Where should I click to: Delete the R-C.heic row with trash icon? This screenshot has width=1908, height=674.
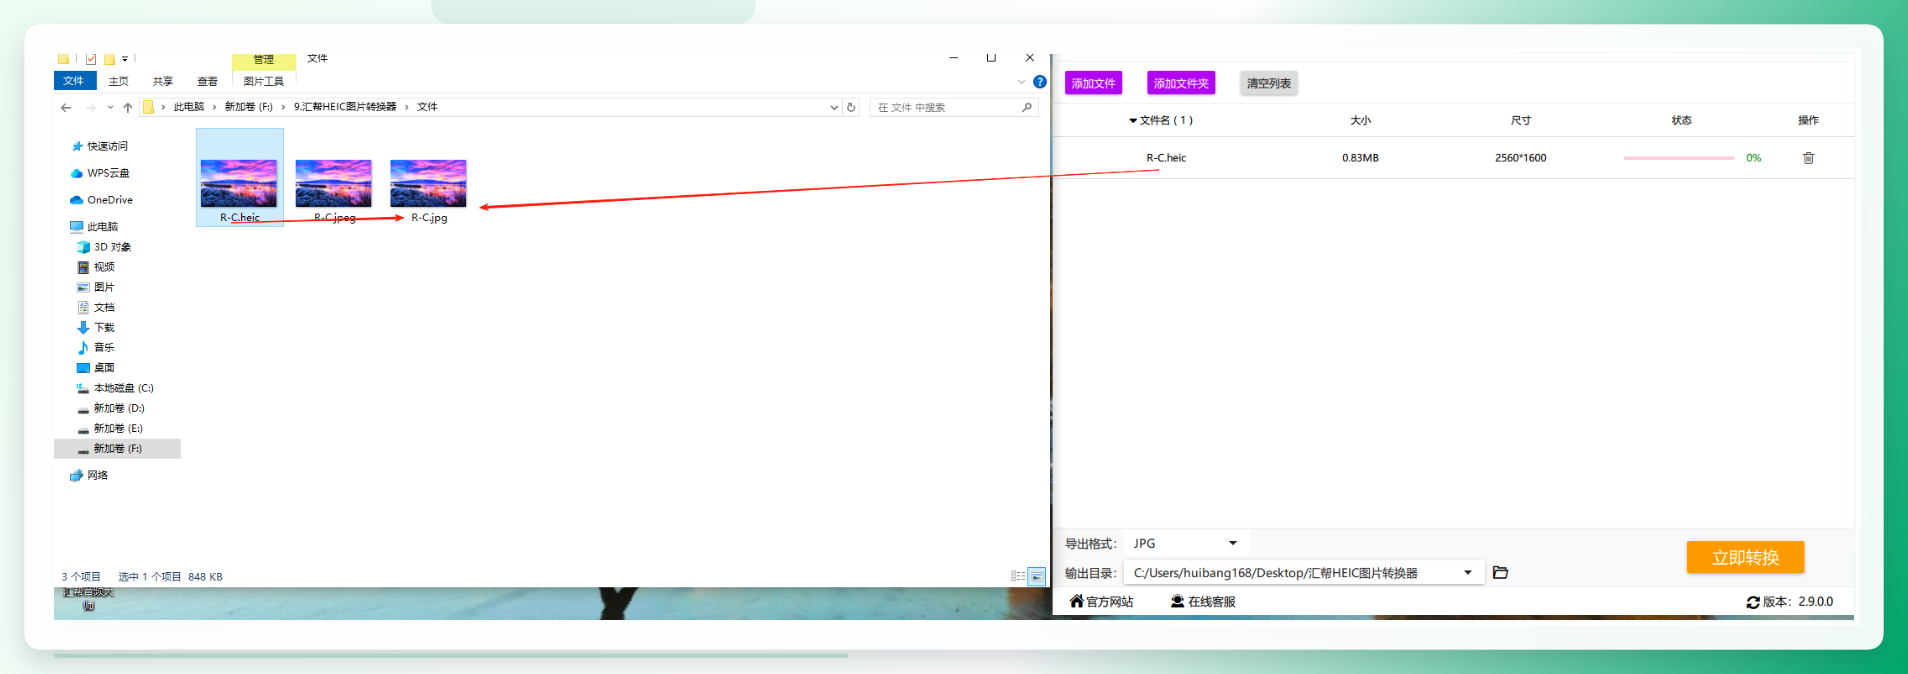[x=1808, y=158]
